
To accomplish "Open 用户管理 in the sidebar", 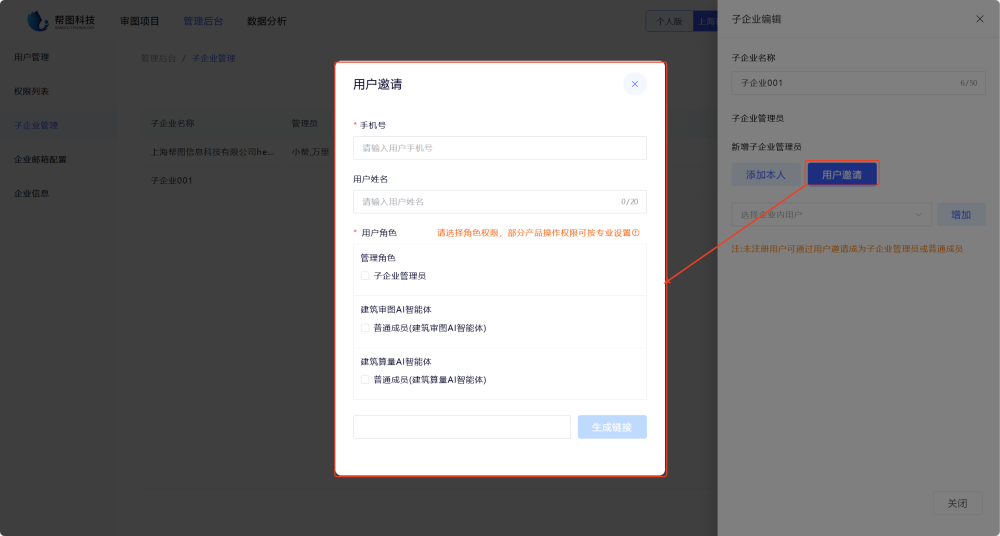I will [x=32, y=57].
